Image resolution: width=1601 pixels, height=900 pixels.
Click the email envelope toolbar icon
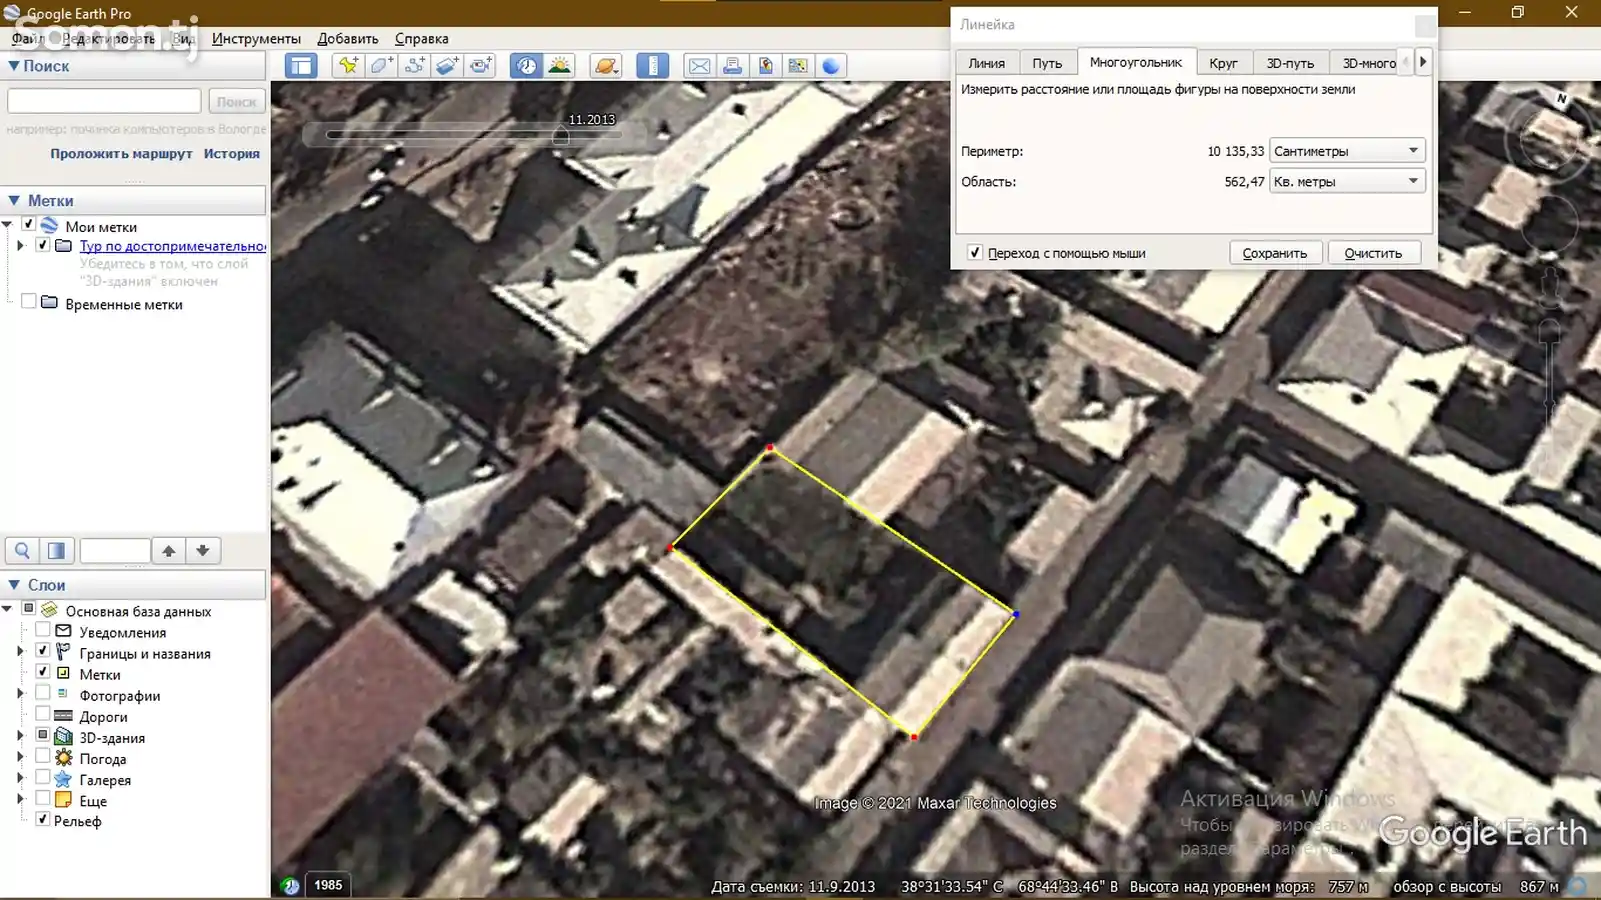pyautogui.click(x=699, y=66)
